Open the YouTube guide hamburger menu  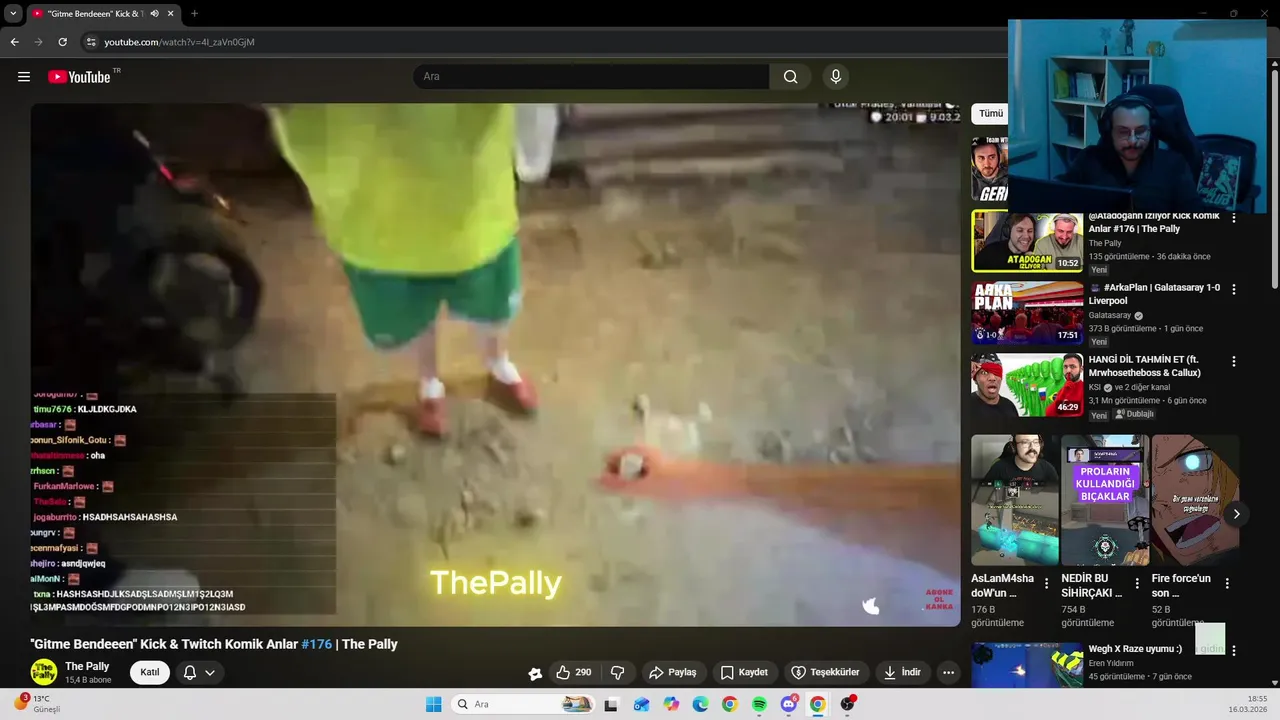[x=24, y=77]
